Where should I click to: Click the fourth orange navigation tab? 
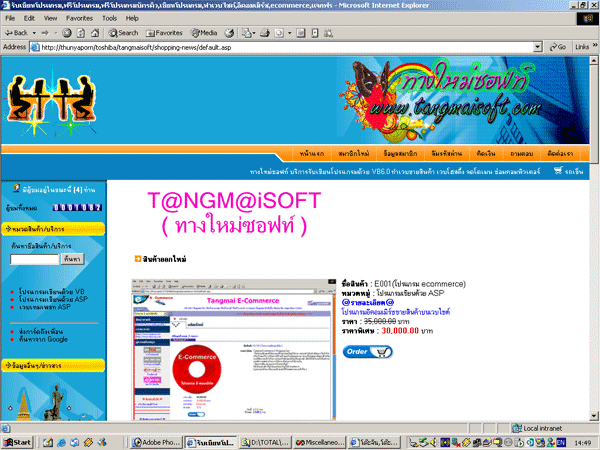coord(447,154)
